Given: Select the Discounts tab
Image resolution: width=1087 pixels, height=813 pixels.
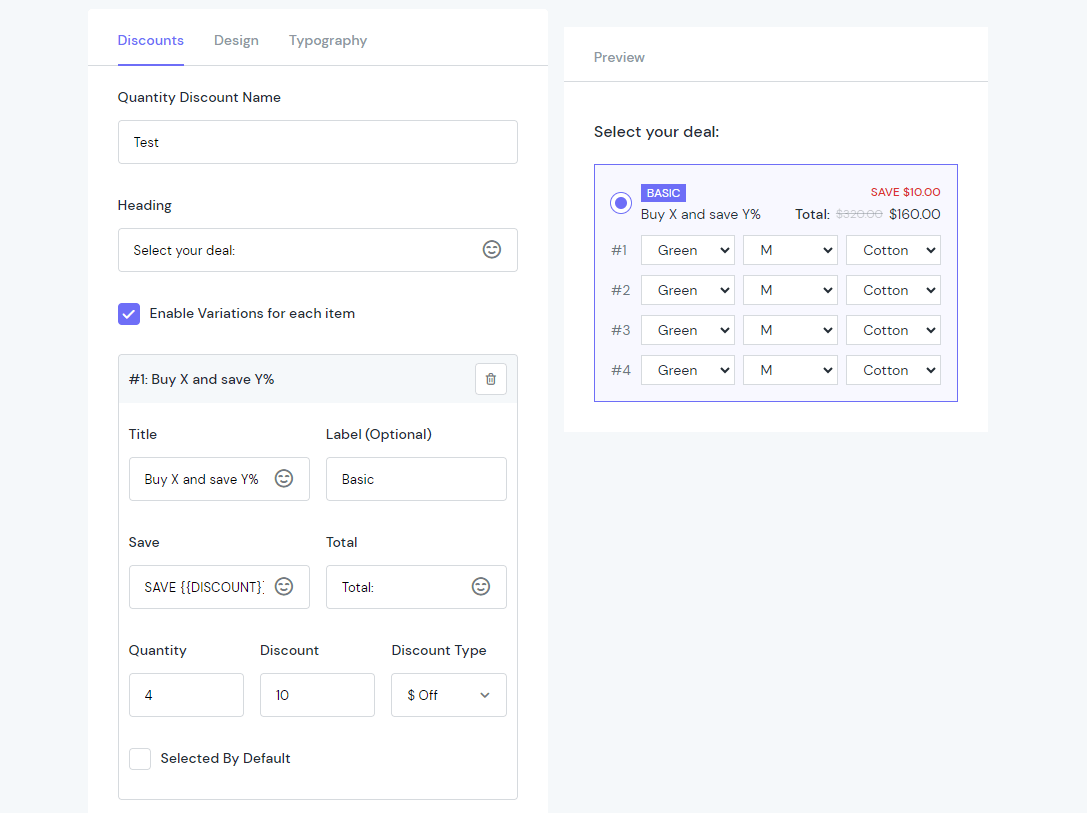Looking at the screenshot, I should [150, 40].
